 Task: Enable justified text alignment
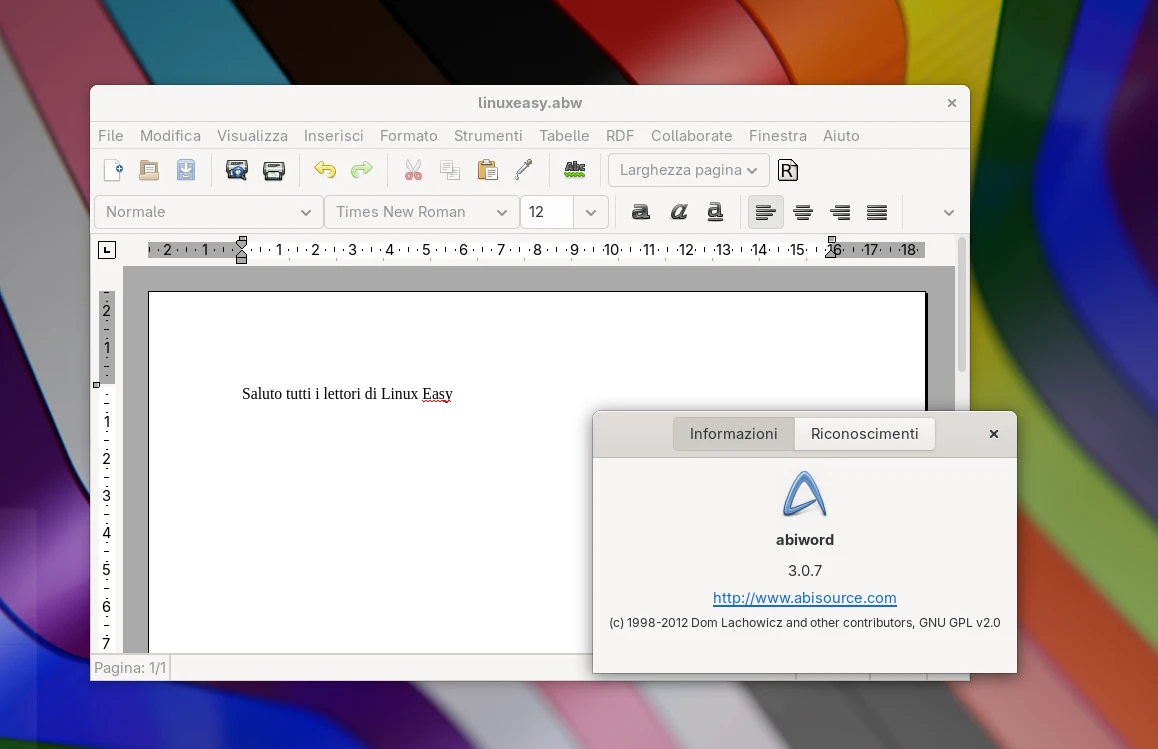click(x=877, y=212)
